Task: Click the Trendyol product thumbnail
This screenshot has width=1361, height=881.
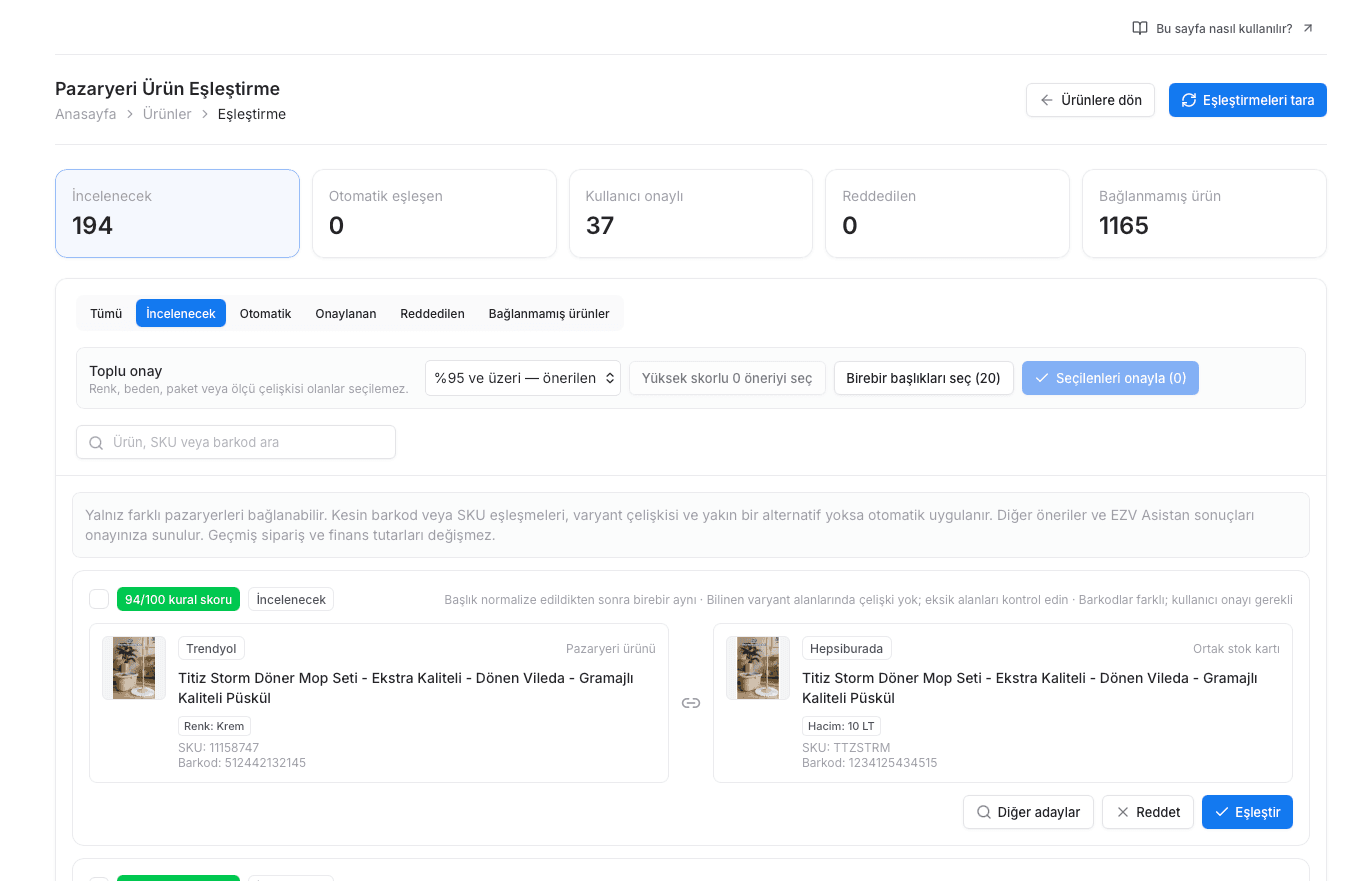Action: pyautogui.click(x=134, y=668)
